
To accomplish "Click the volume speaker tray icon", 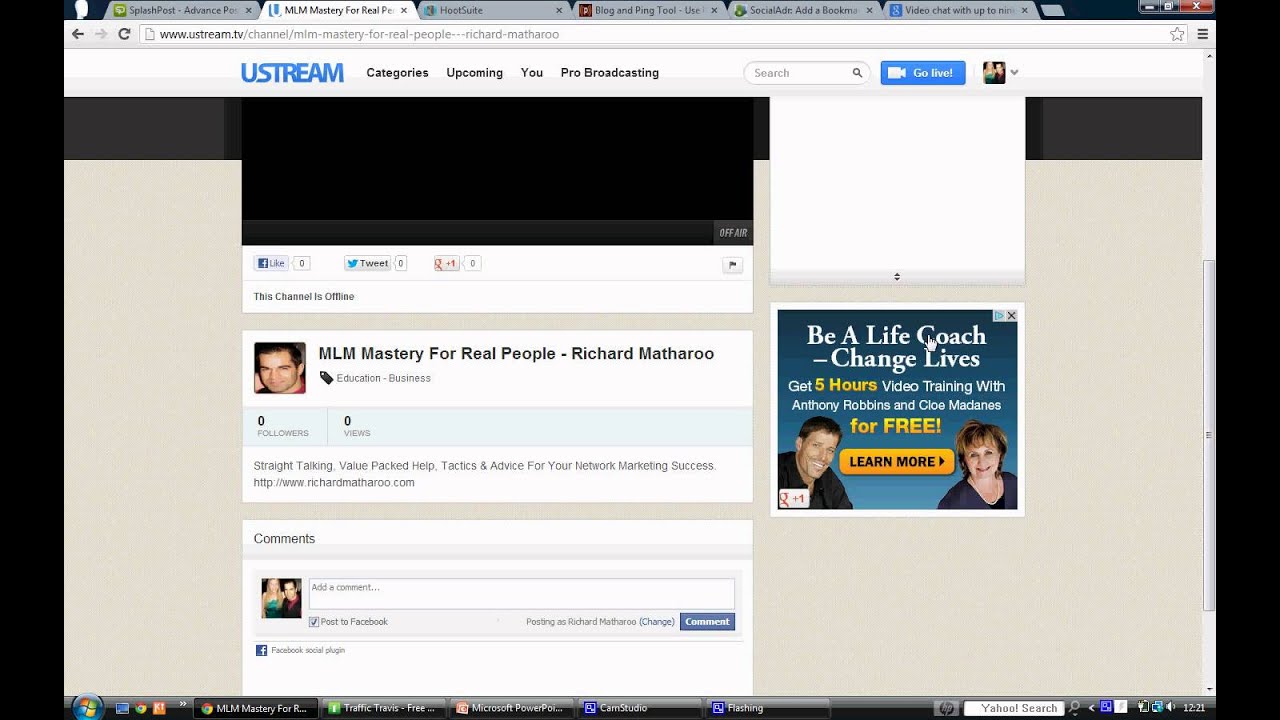I will [x=1168, y=707].
